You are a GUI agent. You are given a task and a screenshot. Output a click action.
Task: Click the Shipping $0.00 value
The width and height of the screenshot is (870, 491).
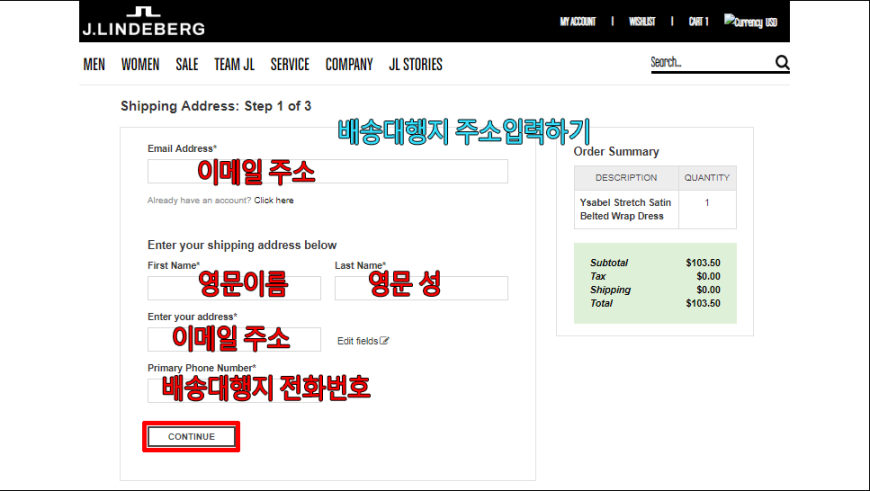coord(709,290)
